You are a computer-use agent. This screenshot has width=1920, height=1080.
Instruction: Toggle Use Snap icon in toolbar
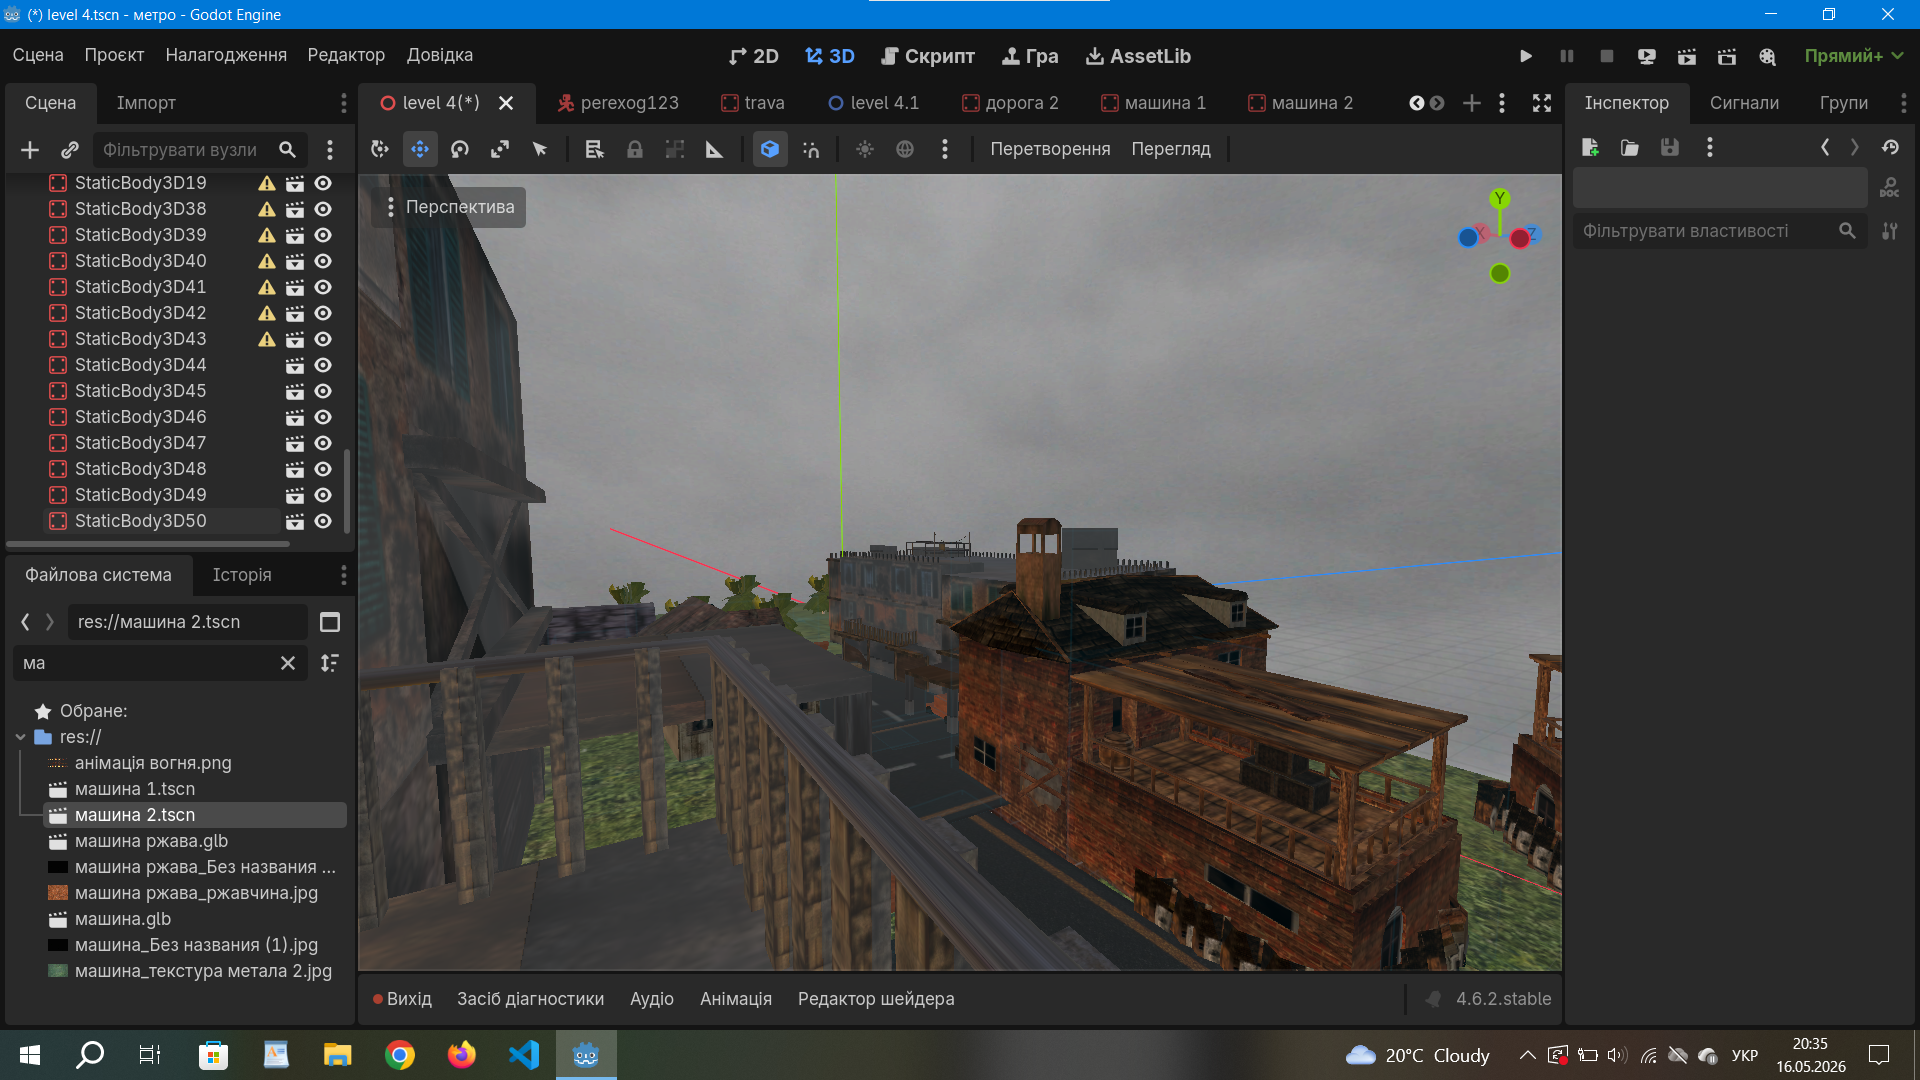pyautogui.click(x=811, y=149)
